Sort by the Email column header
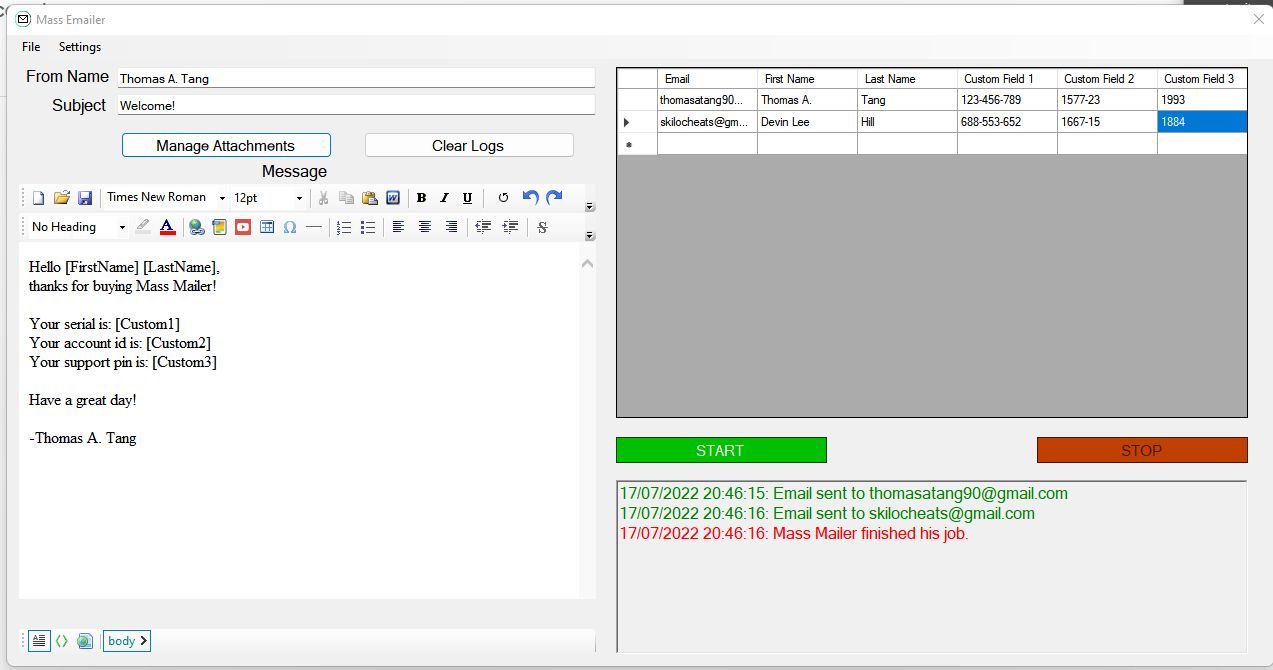The height and width of the screenshot is (670, 1273). 707,78
